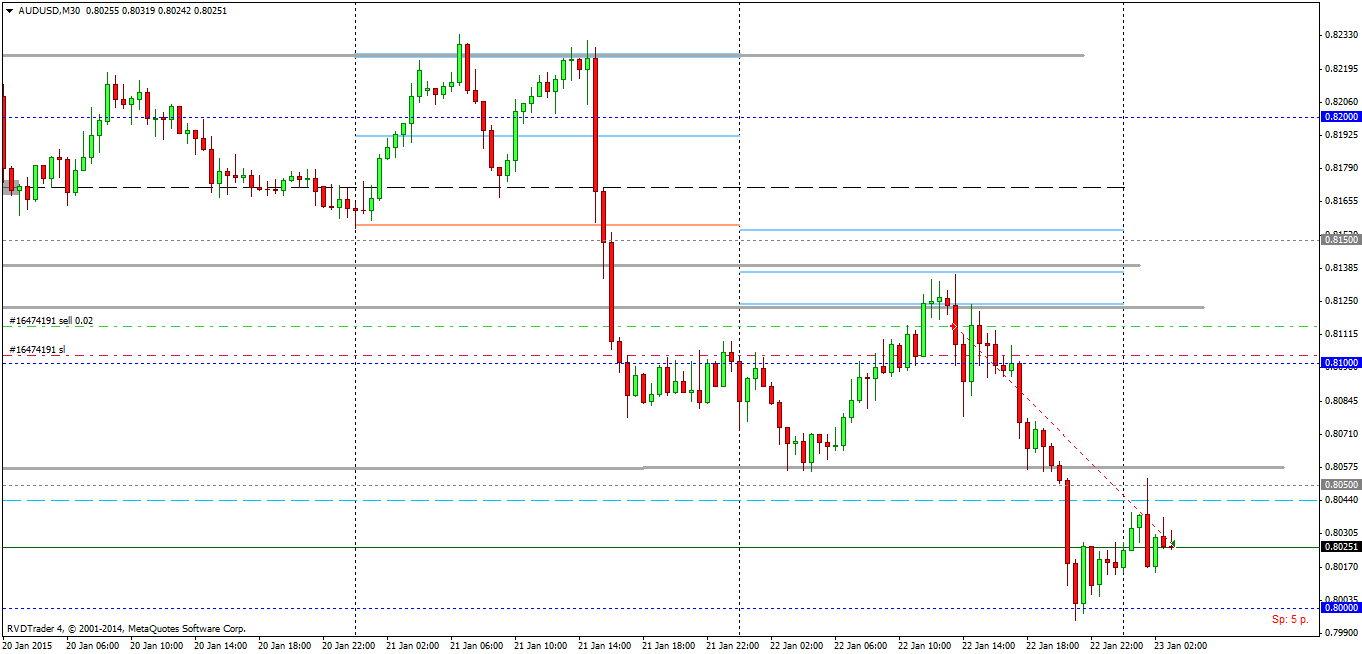Click the '21 Jan 22:00' time label
Viewport: 1362px width, 654px height.
732,646
